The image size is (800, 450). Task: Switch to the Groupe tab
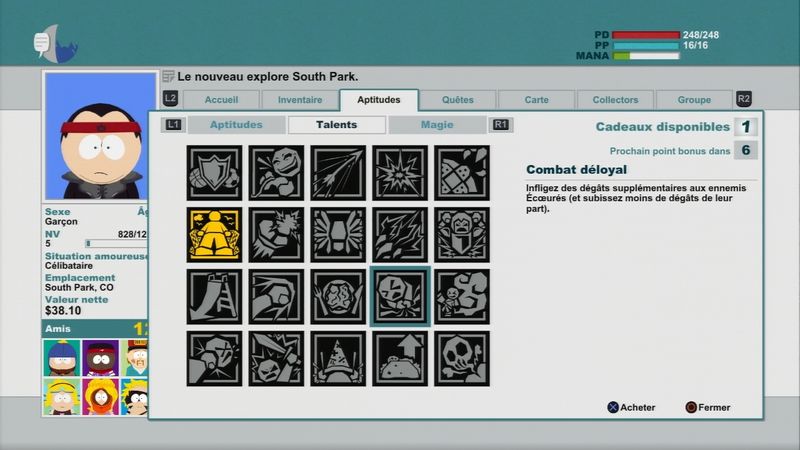pos(694,100)
